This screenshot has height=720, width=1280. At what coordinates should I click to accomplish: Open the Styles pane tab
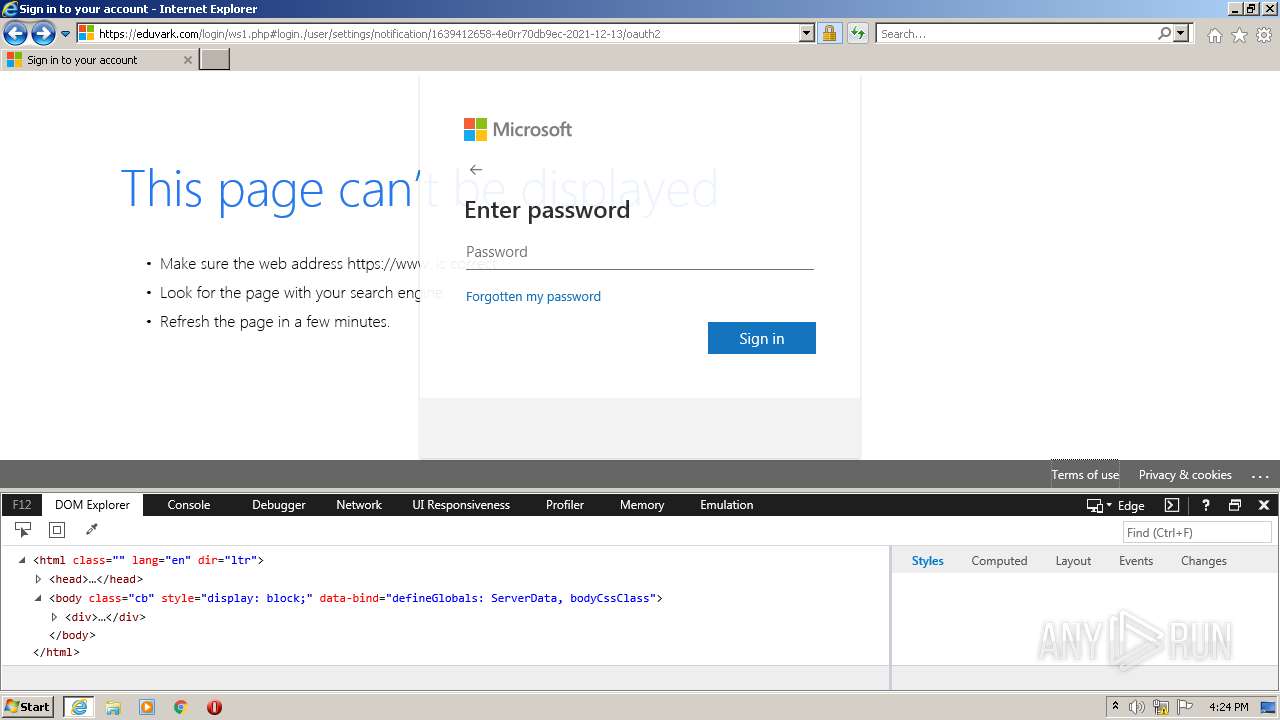pos(927,561)
